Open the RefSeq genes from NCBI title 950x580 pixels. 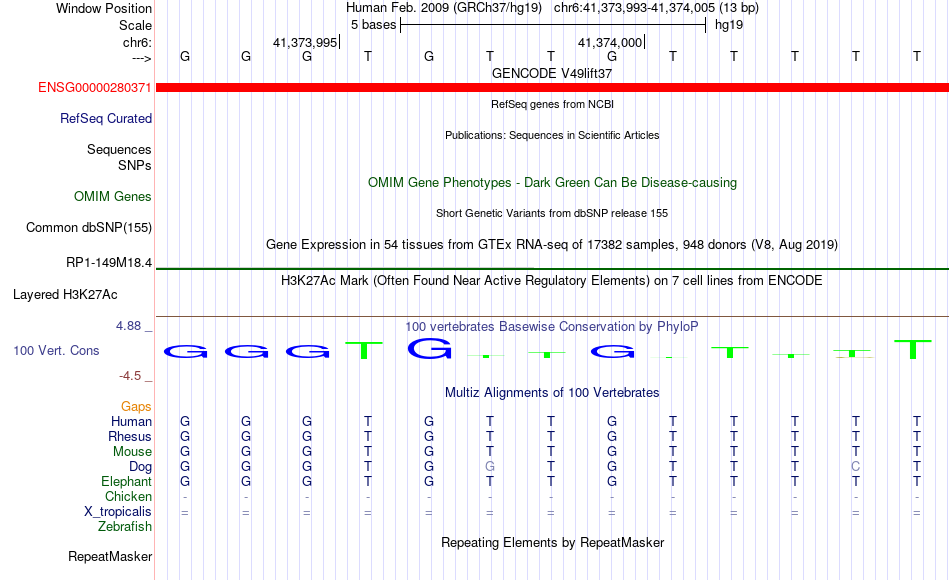point(552,104)
